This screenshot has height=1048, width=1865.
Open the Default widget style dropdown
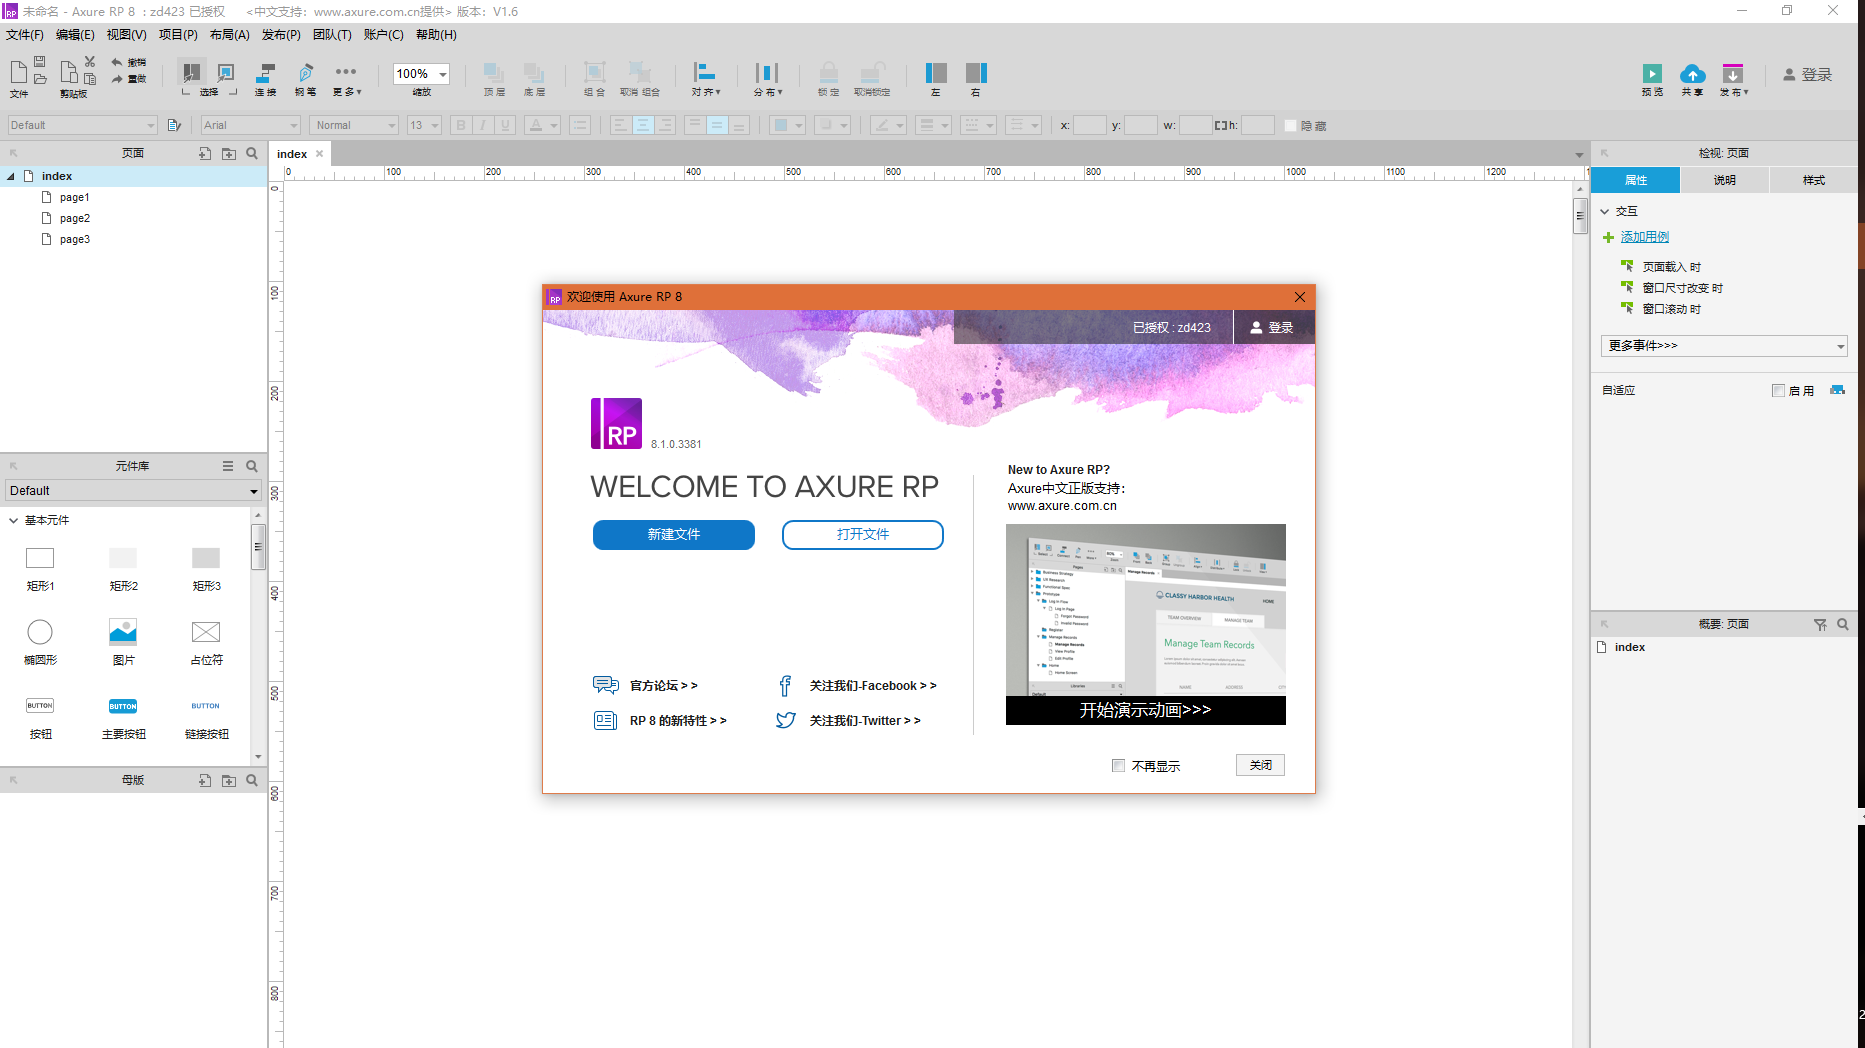point(82,125)
